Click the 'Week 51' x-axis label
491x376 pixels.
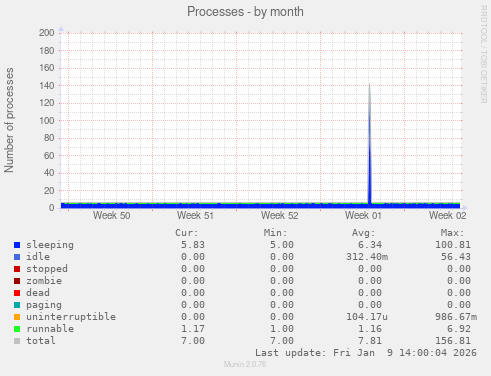195,215
